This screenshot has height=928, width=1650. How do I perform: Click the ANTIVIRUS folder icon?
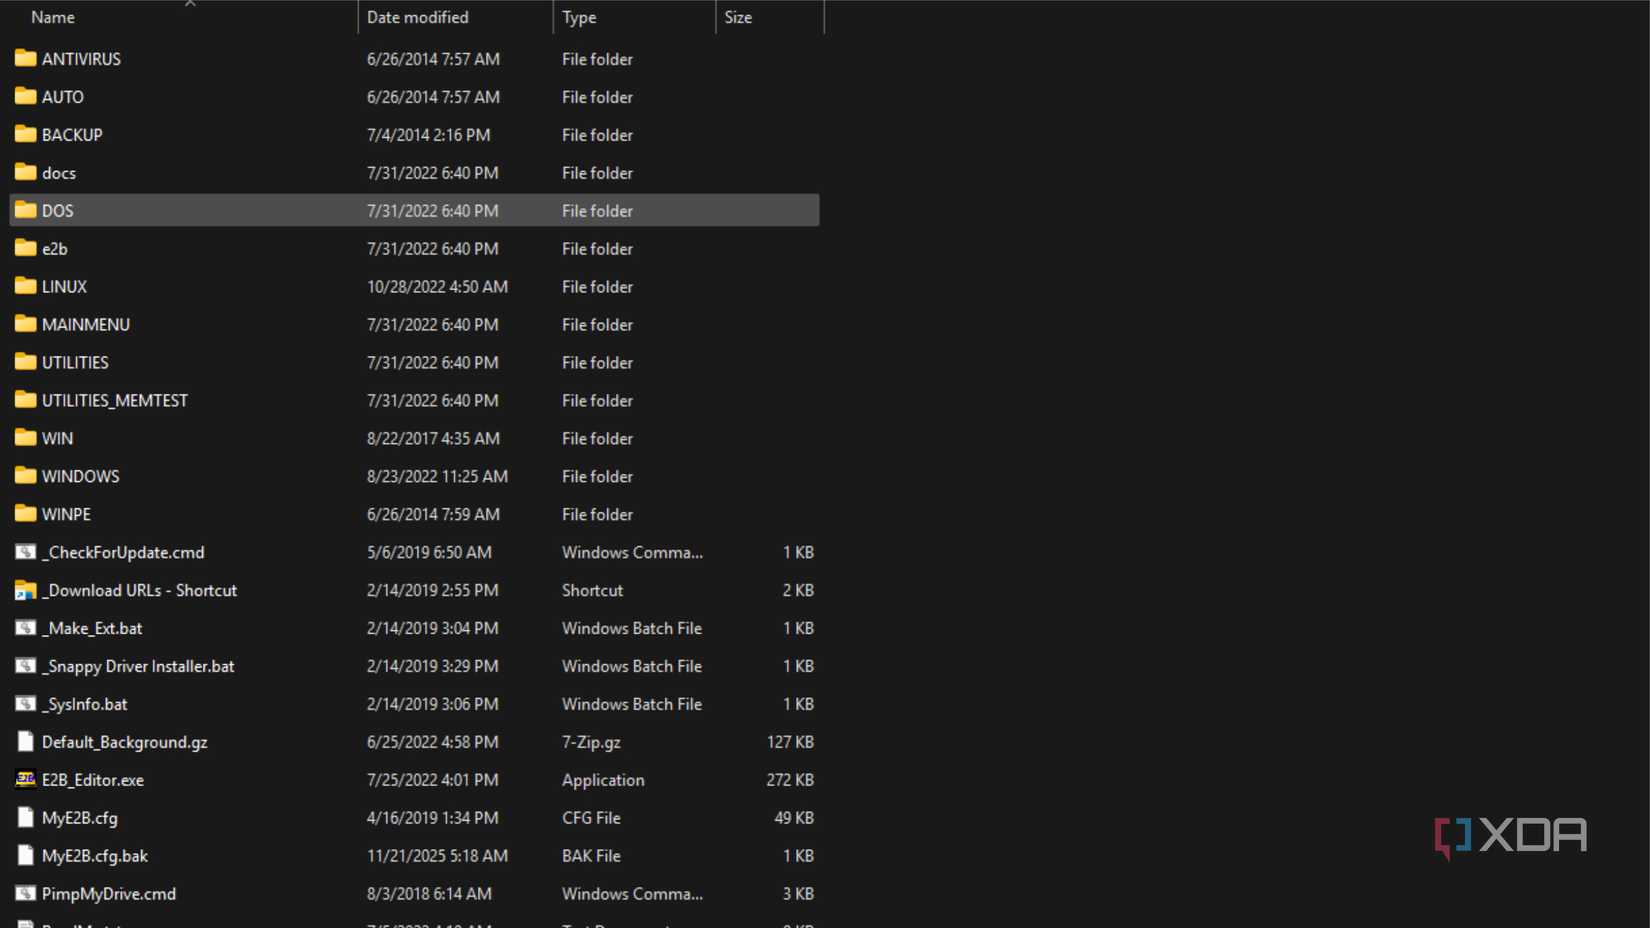pos(26,59)
